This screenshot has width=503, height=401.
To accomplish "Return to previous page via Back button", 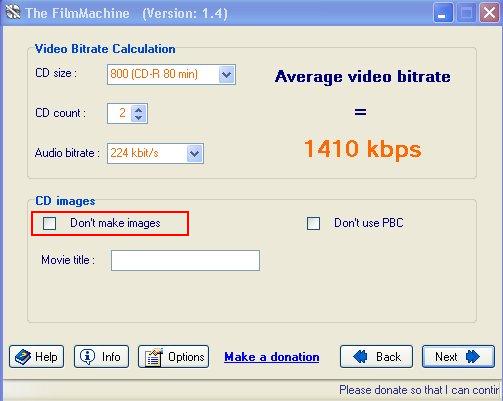I will (x=376, y=357).
